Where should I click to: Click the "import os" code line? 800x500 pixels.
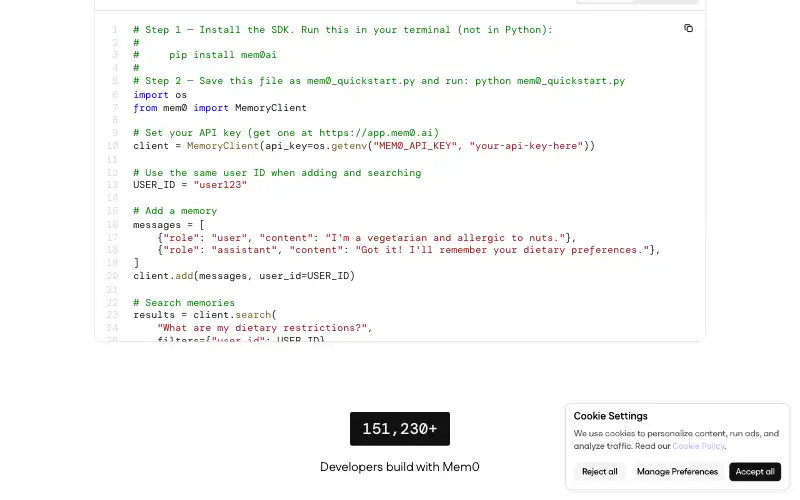click(x=160, y=95)
